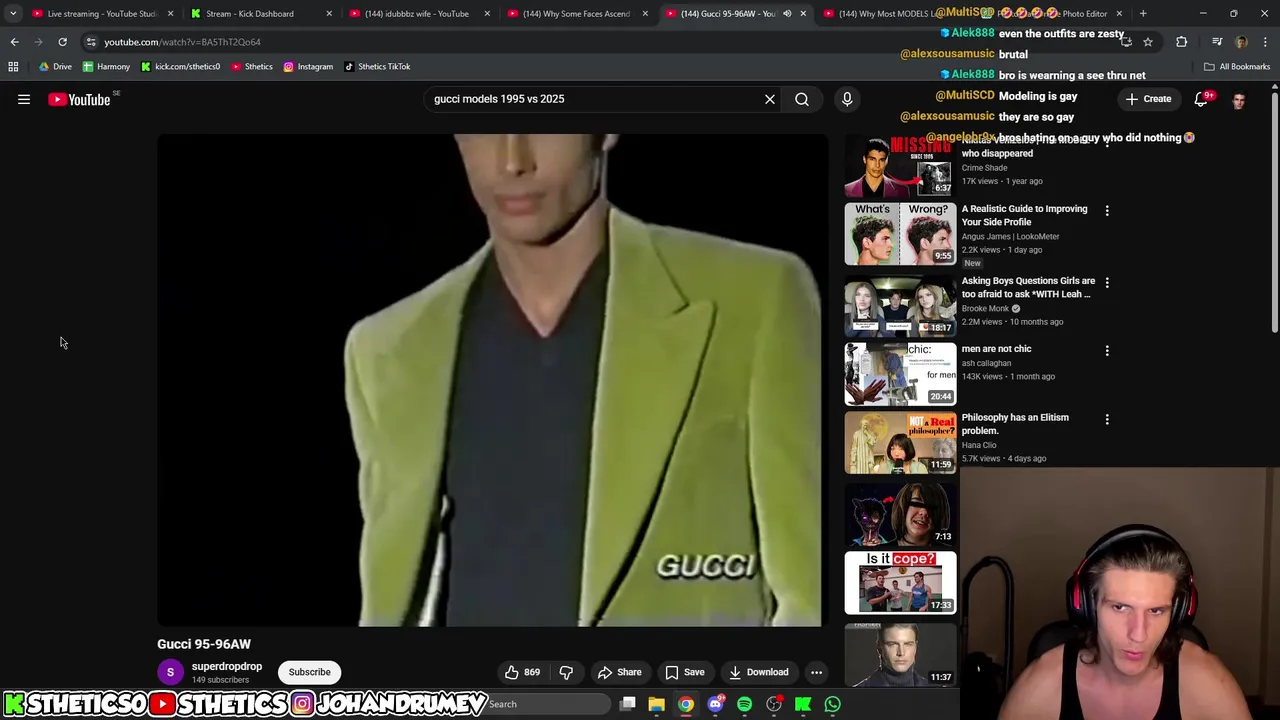Open the Instagram bookmark
Image resolution: width=1280 pixels, height=720 pixels.
pyautogui.click(x=308, y=67)
